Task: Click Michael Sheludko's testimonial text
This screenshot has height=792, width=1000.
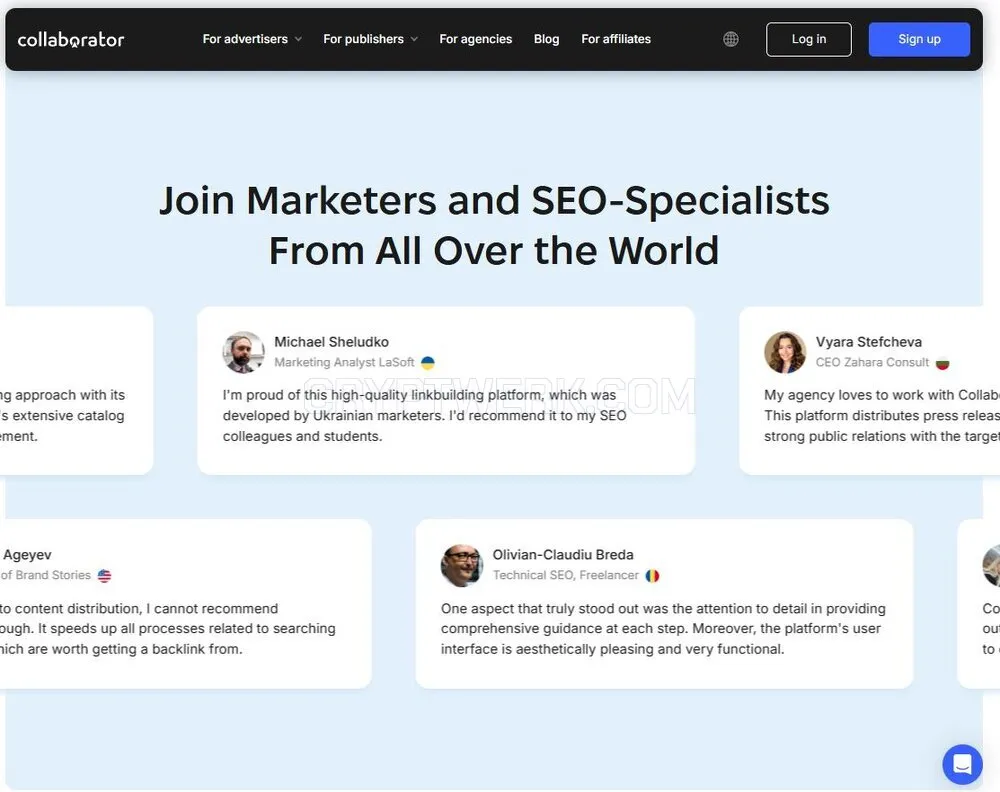Action: pos(424,416)
